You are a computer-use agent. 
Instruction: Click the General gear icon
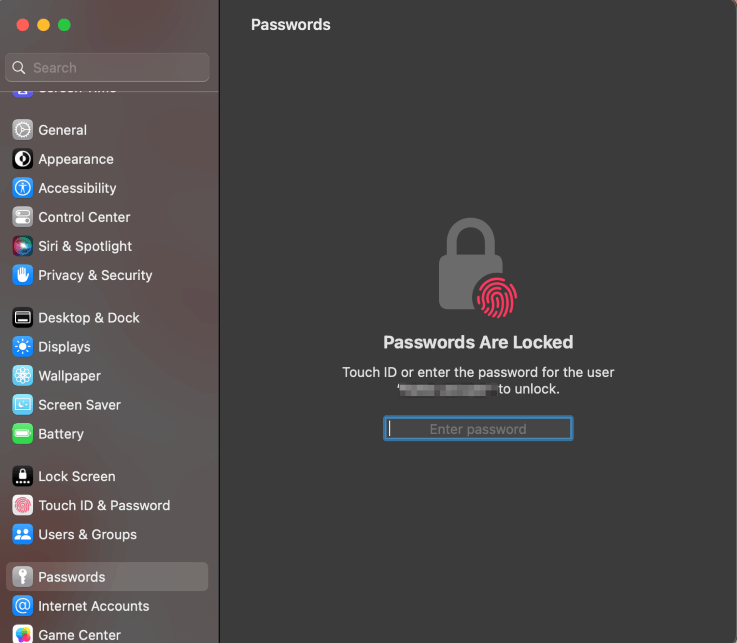[x=22, y=130]
